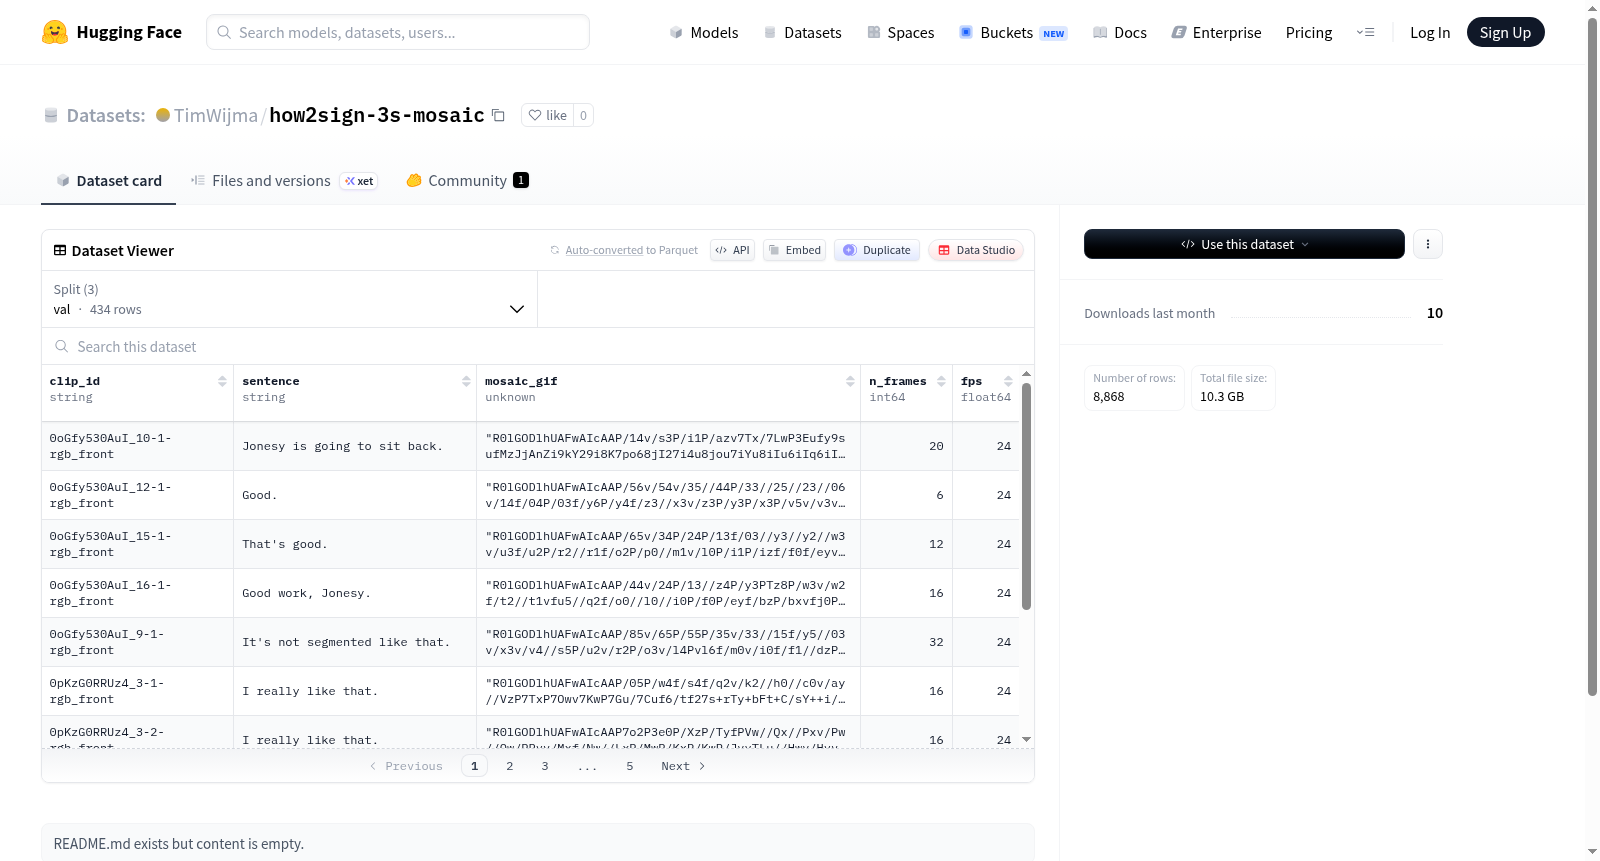The height and width of the screenshot is (861, 1600).
Task: Open the Embed option
Action: tap(794, 250)
